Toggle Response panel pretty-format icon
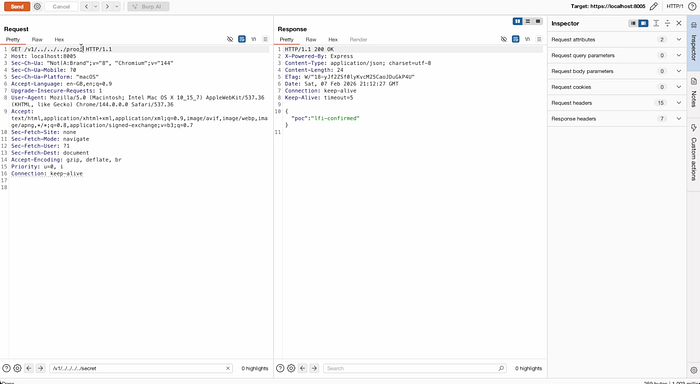700x384 pixels. tap(516, 39)
